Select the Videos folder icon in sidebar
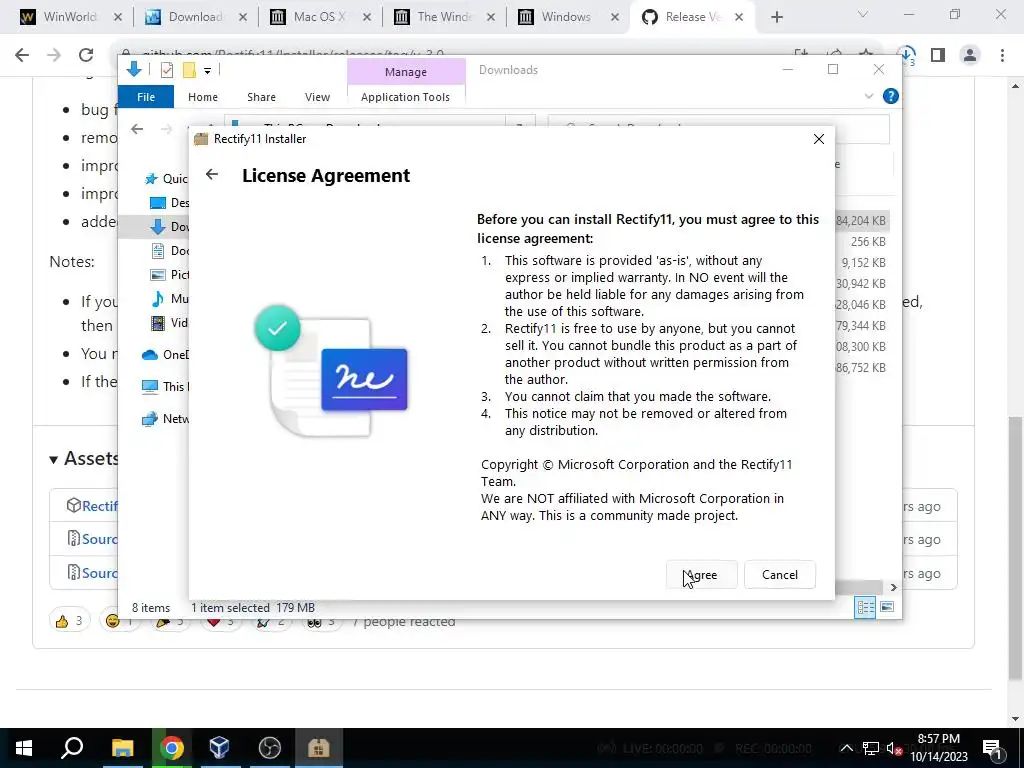This screenshot has width=1024, height=768. pos(157,323)
